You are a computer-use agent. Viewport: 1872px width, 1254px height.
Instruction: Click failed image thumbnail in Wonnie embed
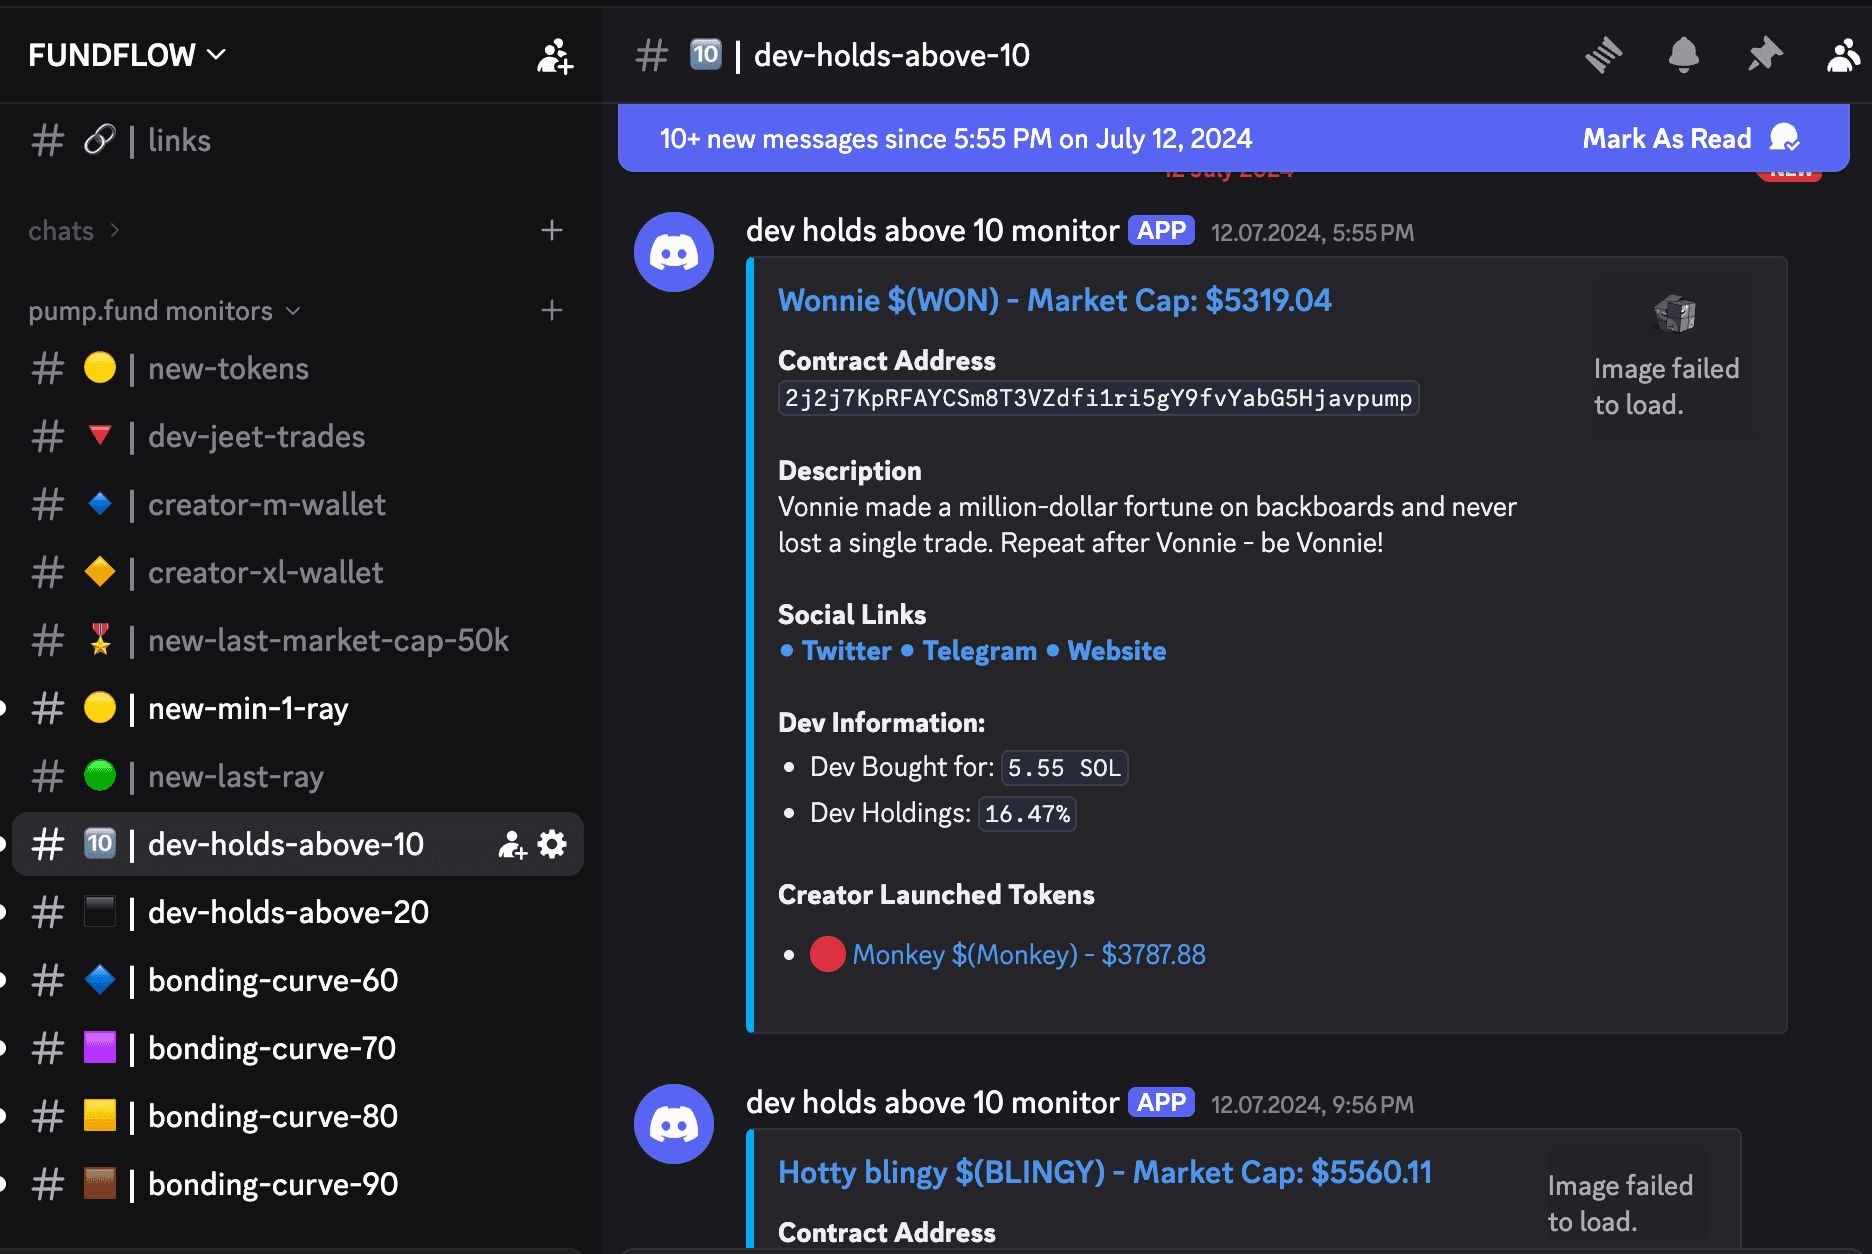point(1674,357)
